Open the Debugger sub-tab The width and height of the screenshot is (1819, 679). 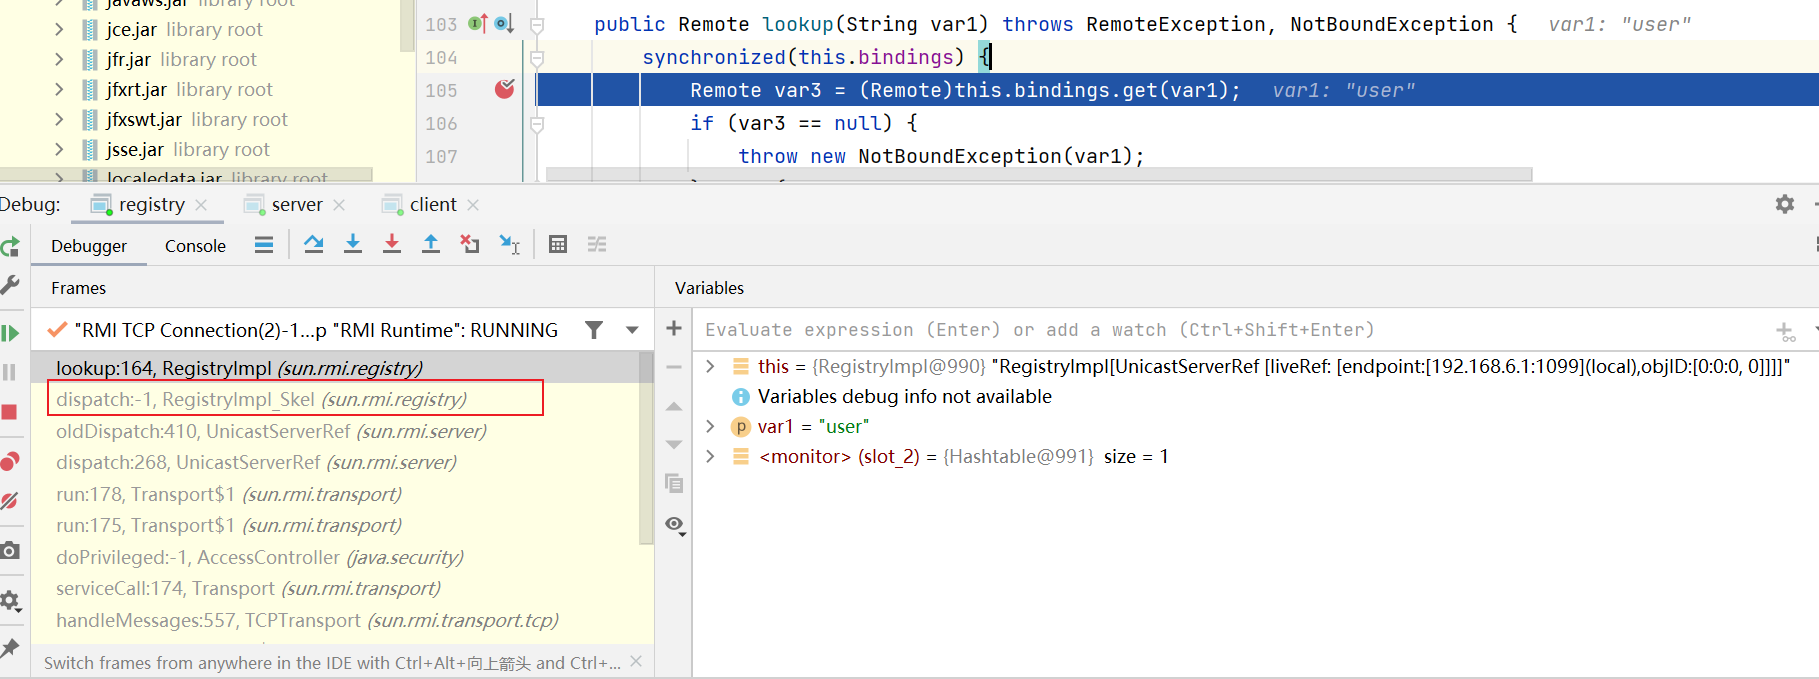click(x=89, y=246)
